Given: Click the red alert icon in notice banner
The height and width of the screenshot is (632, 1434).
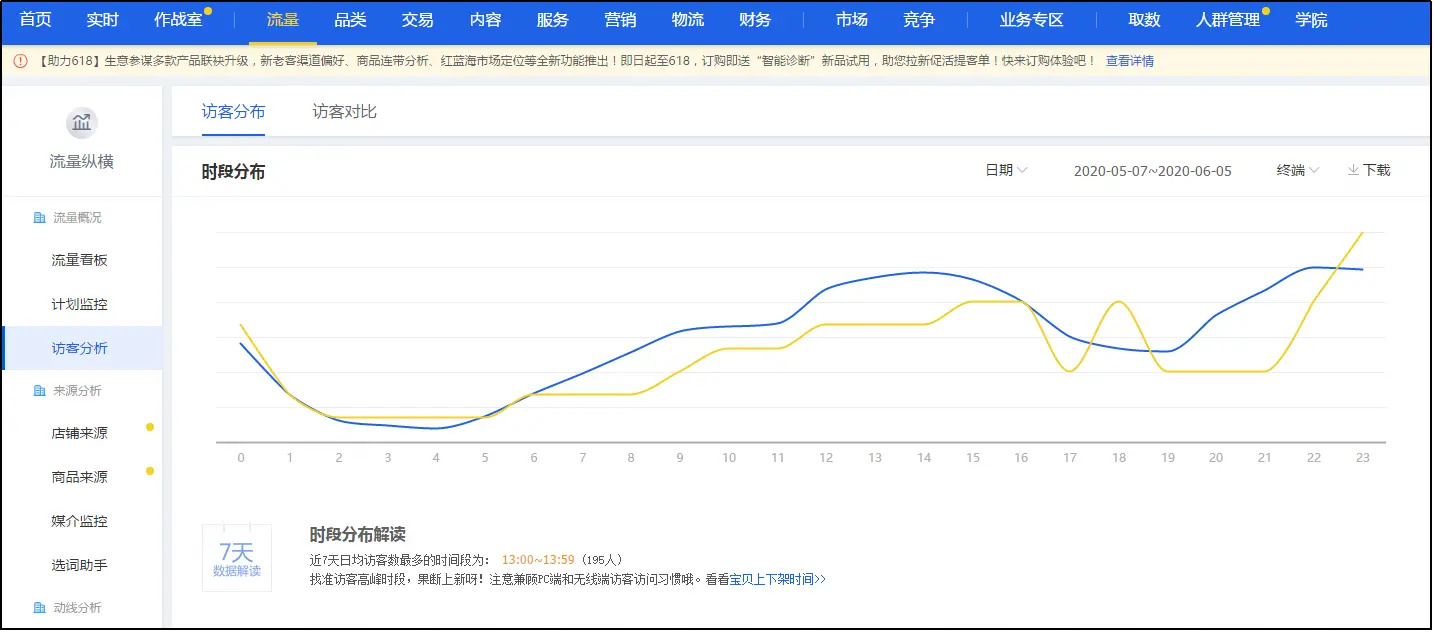Looking at the screenshot, I should point(20,61).
